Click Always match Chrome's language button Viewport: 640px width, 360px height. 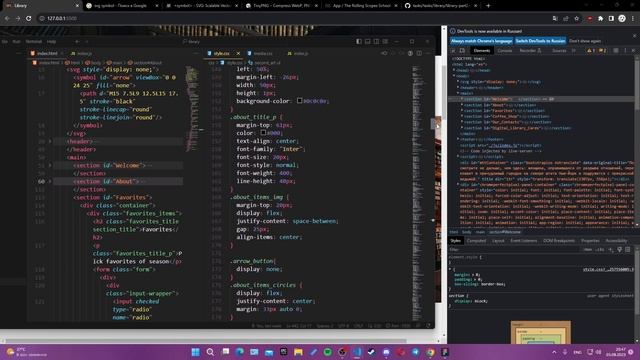click(481, 41)
